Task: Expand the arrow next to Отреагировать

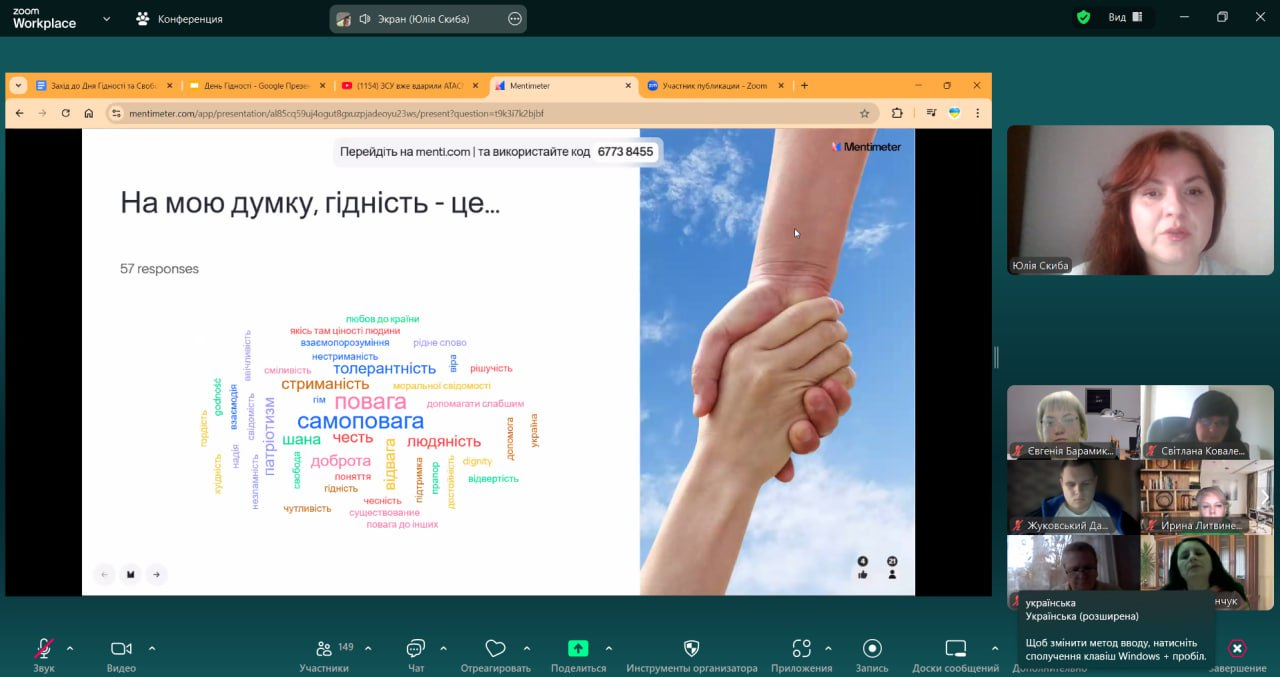Action: click(x=527, y=648)
